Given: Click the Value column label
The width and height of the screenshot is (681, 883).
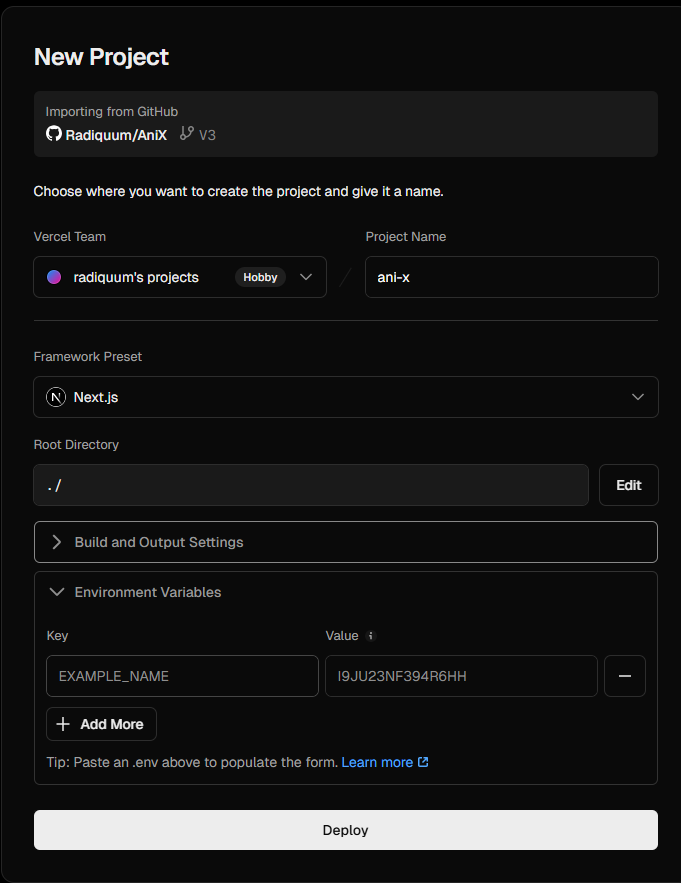Looking at the screenshot, I should click(x=342, y=635).
